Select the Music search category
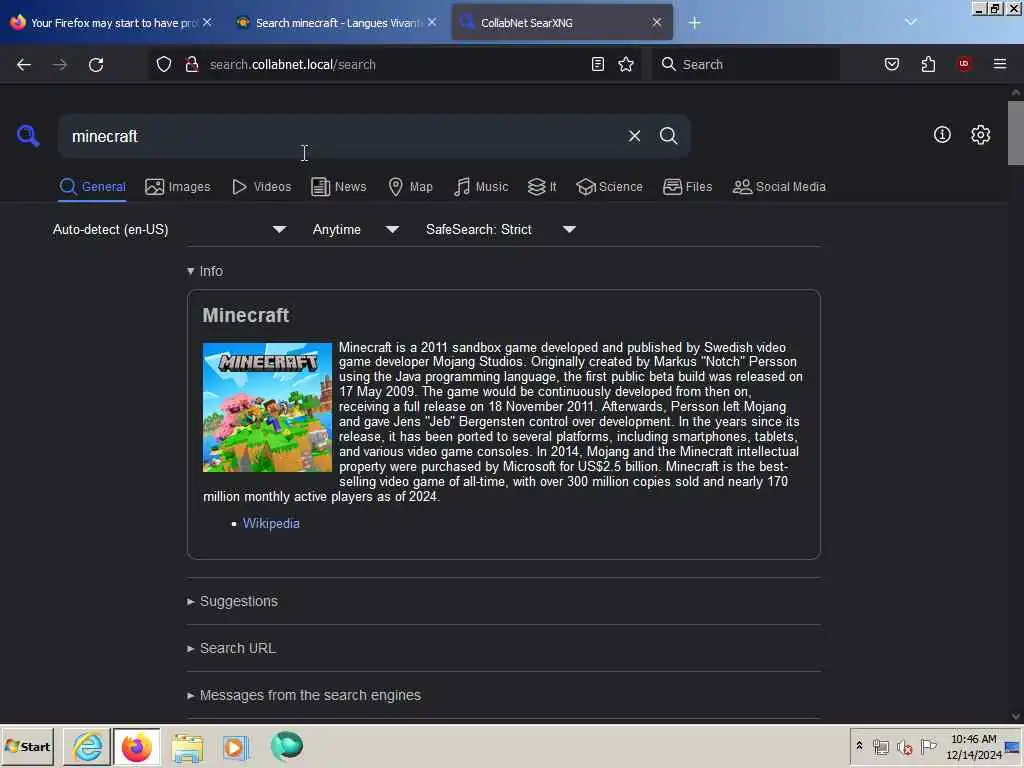 (481, 187)
